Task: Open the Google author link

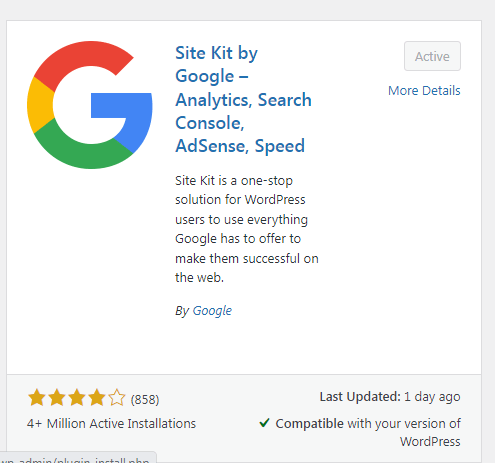Action: (x=212, y=311)
